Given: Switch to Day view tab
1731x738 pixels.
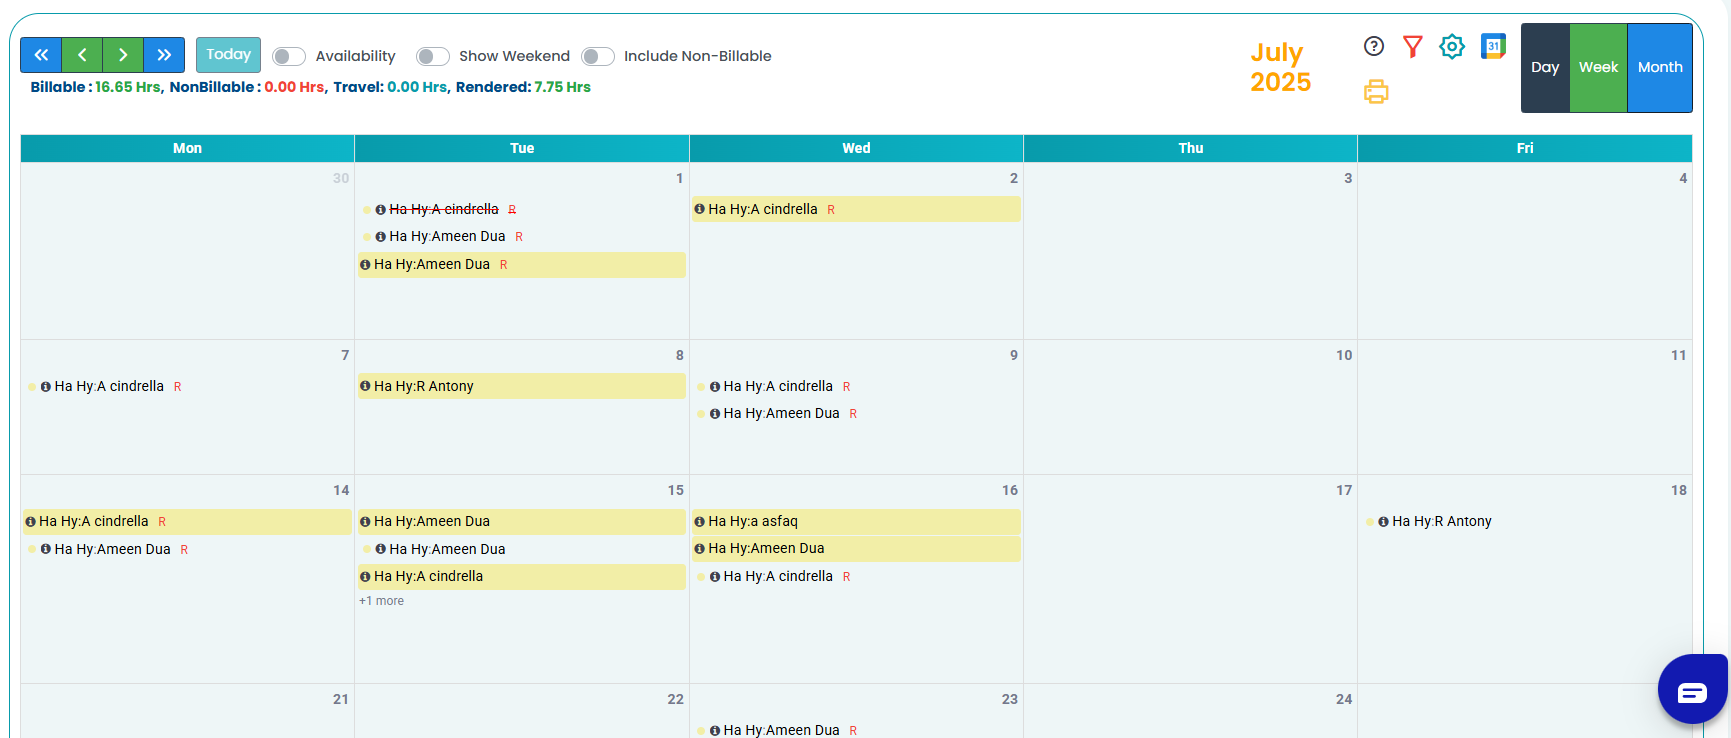Looking at the screenshot, I should point(1545,68).
